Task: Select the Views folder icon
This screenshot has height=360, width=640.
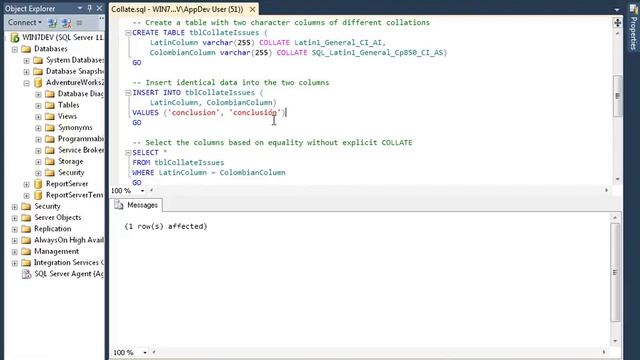Action: click(50, 117)
